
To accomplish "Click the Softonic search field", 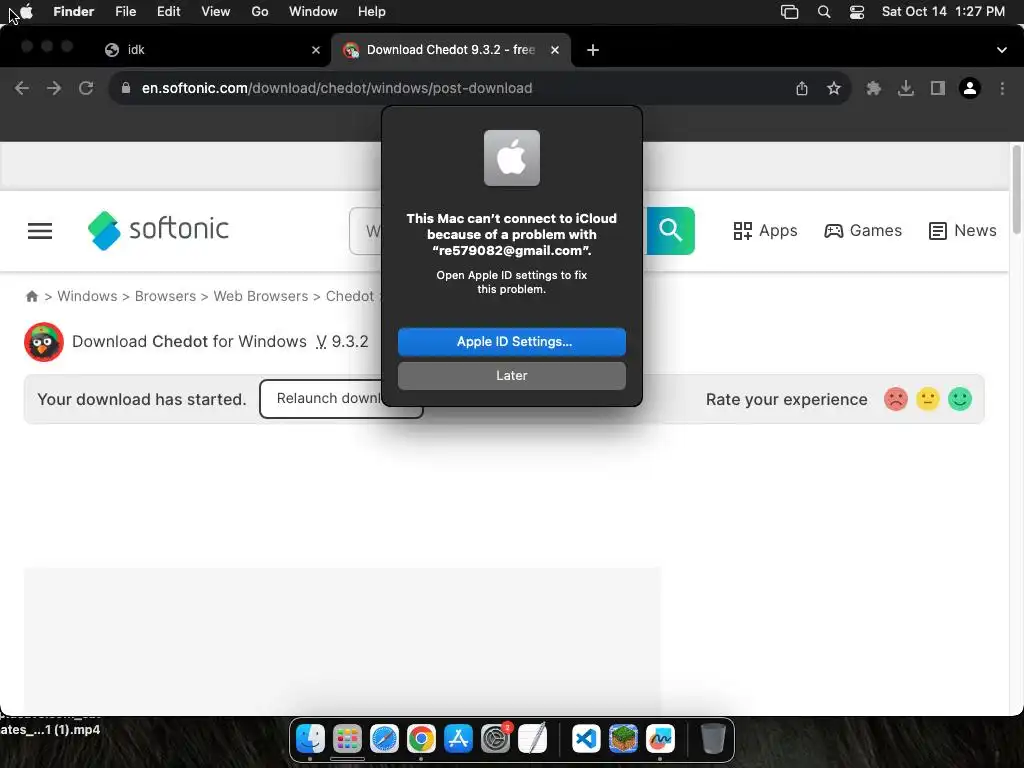I will coord(366,231).
